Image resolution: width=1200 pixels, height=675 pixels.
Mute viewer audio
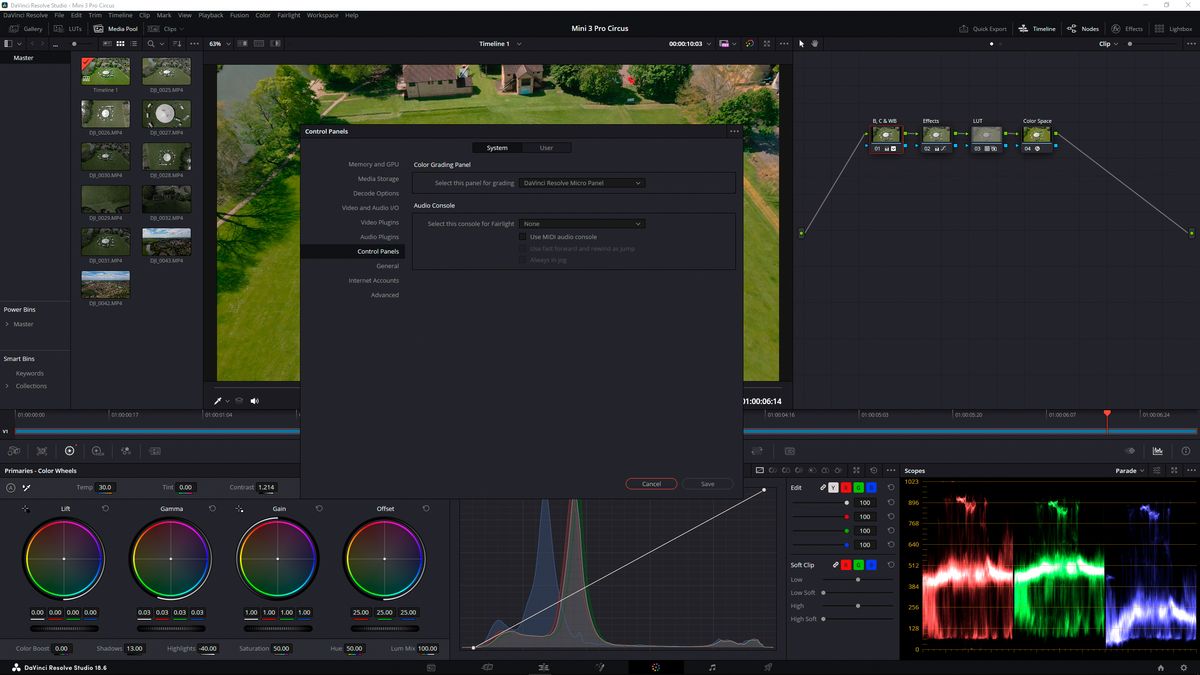254,400
